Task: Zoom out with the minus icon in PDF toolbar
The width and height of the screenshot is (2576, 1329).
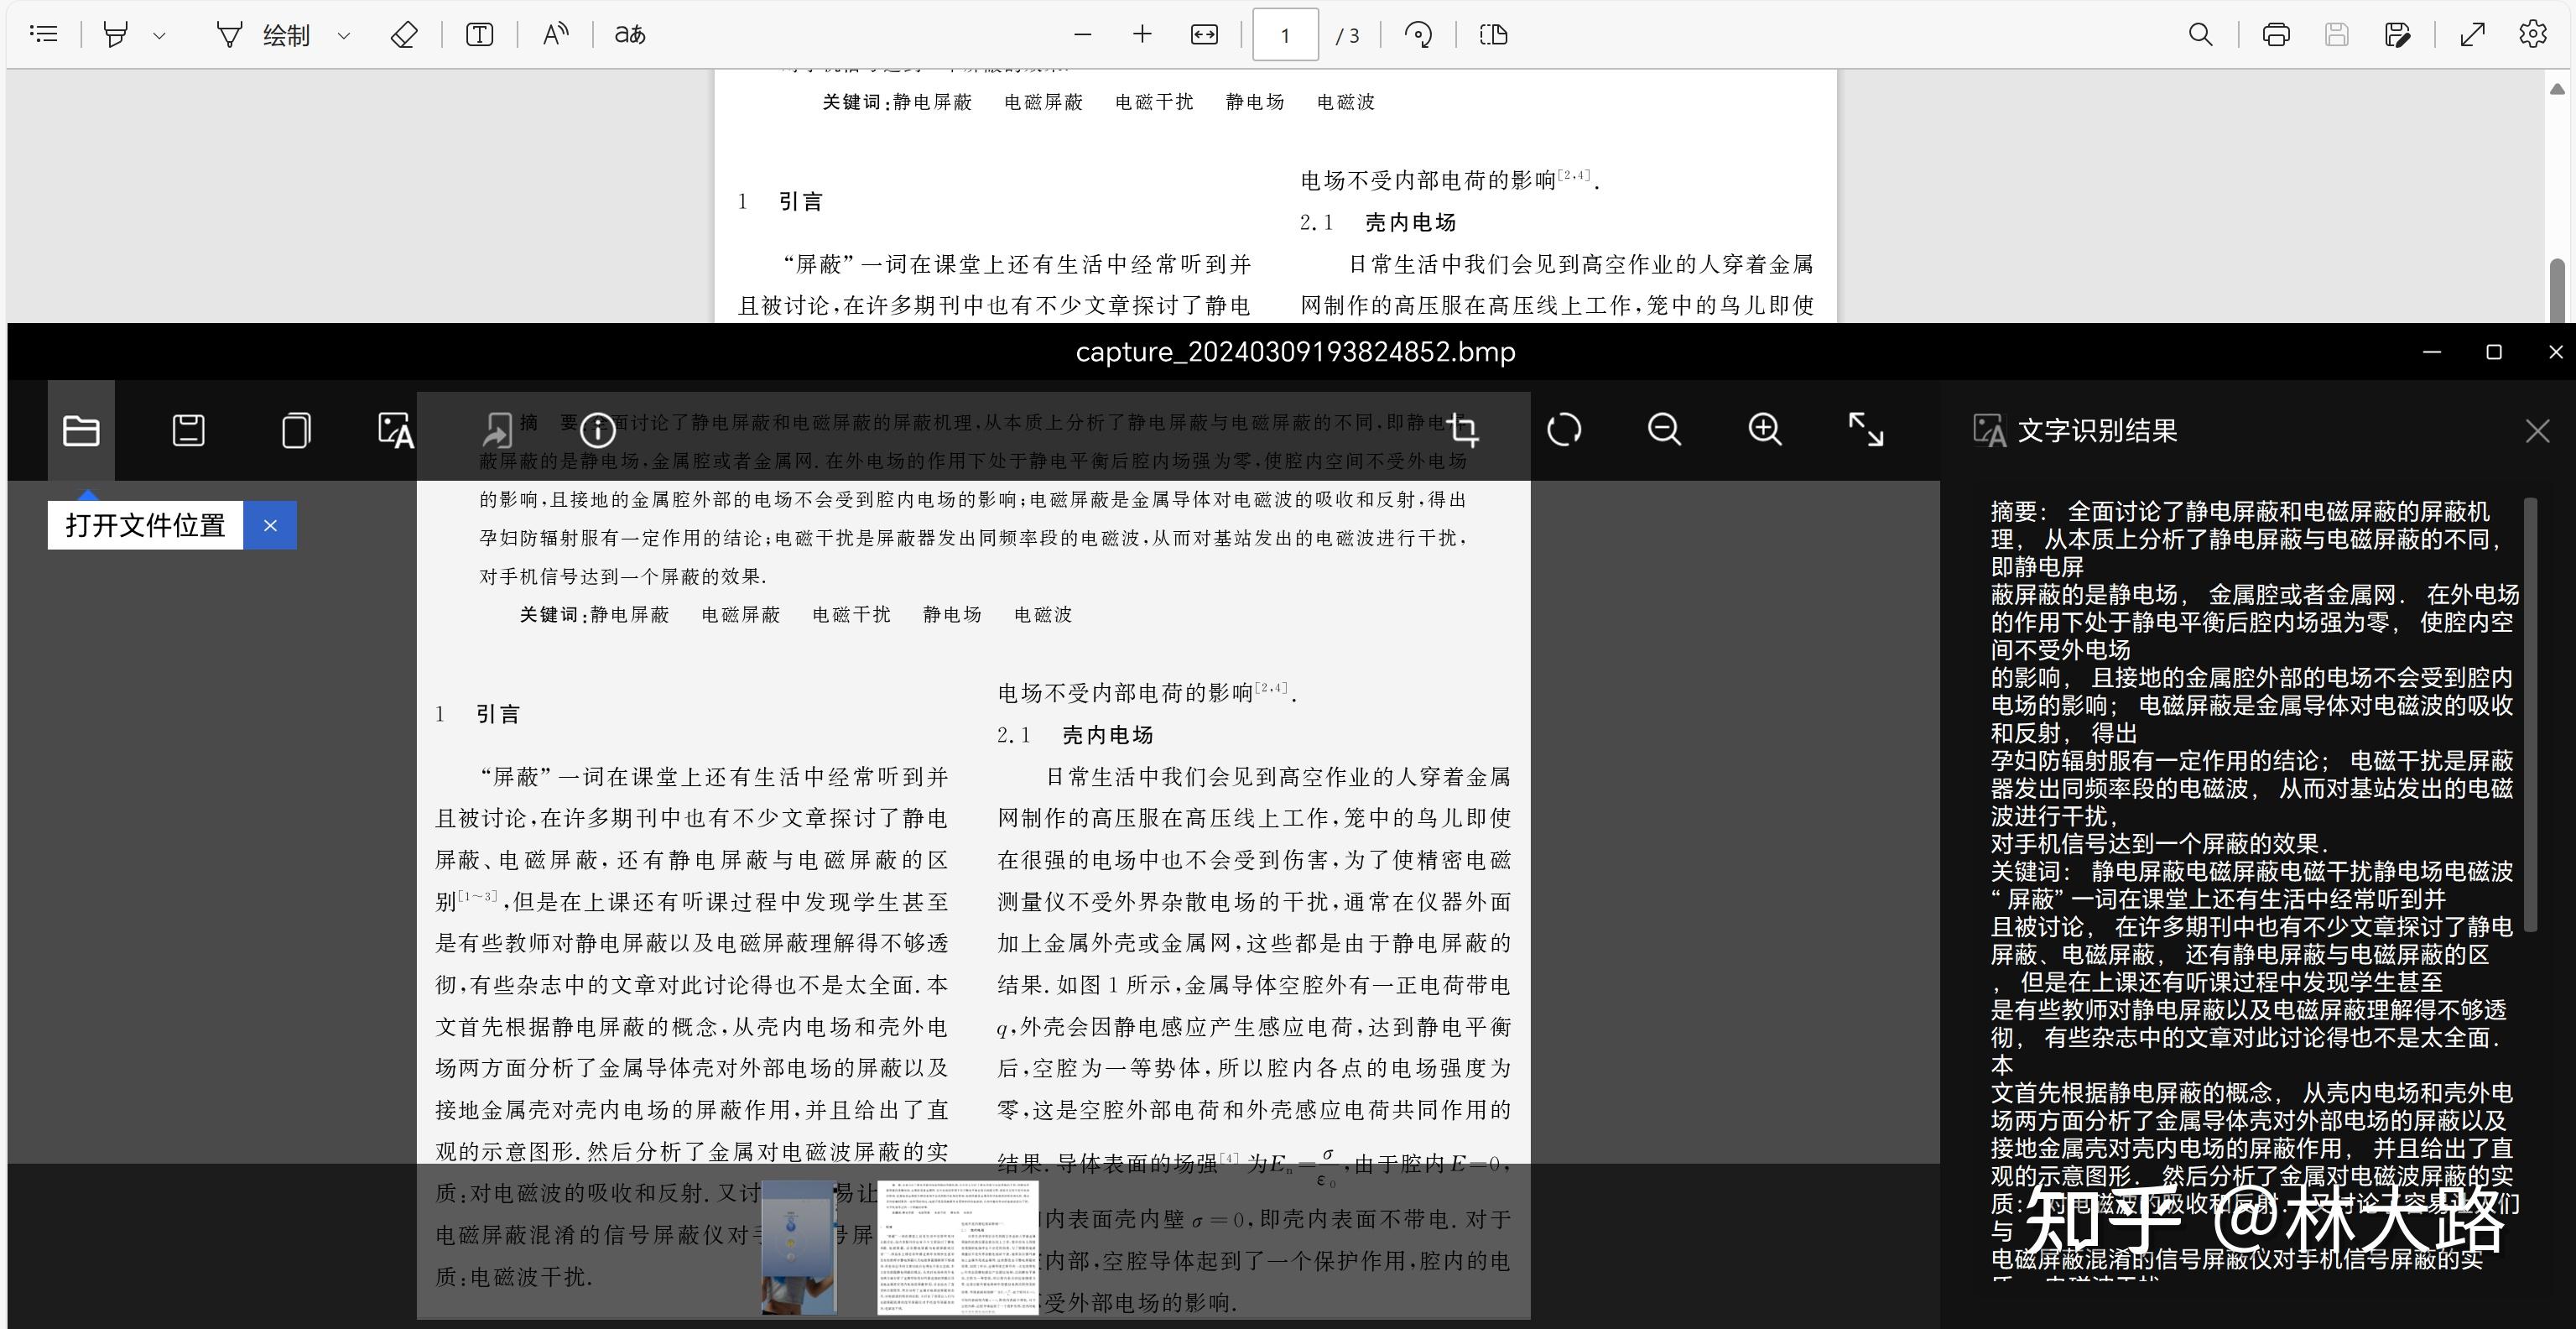Action: [x=1082, y=35]
